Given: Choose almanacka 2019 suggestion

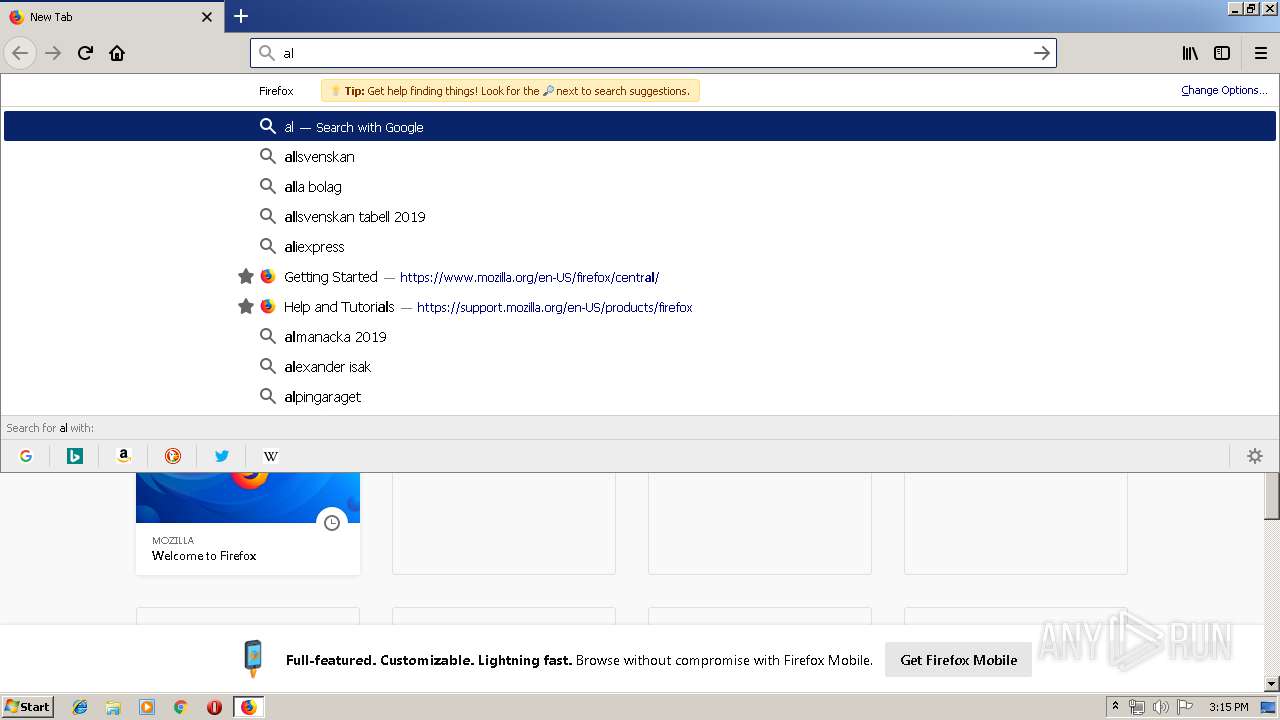Looking at the screenshot, I should (640, 336).
